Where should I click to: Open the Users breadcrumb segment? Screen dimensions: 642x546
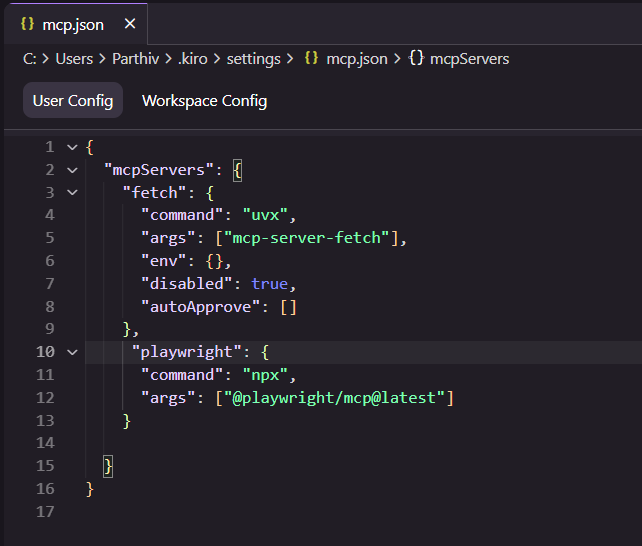[x=74, y=59]
